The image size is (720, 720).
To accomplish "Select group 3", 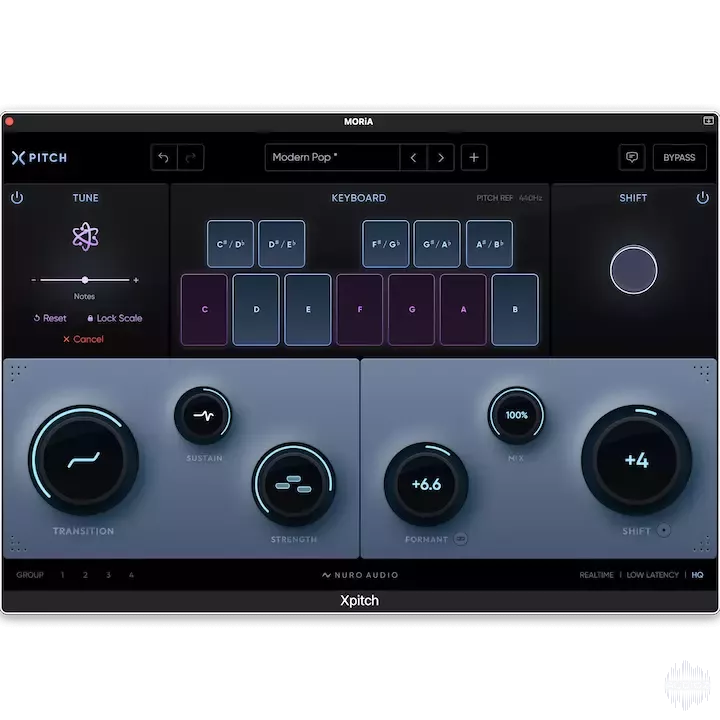I will 108,575.
